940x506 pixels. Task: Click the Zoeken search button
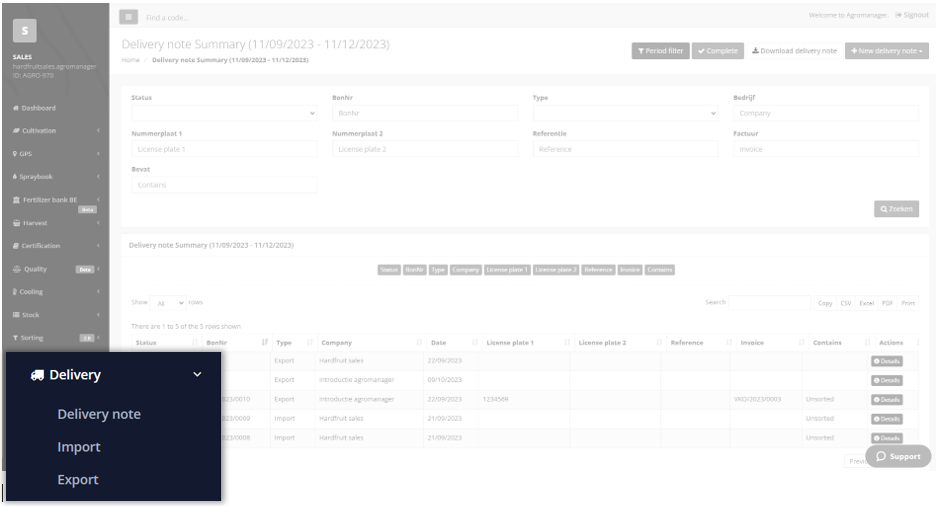click(896, 209)
